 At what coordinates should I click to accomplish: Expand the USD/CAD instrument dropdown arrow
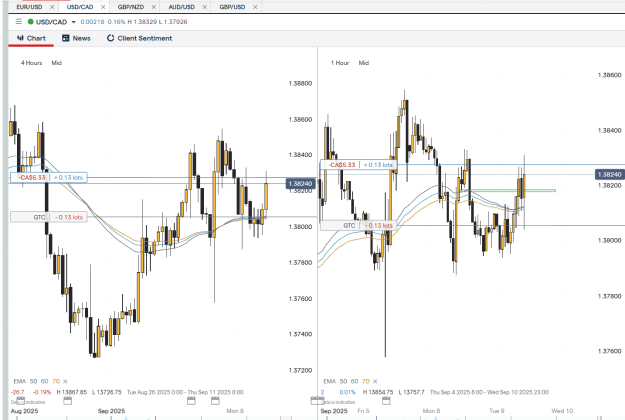(73, 22)
